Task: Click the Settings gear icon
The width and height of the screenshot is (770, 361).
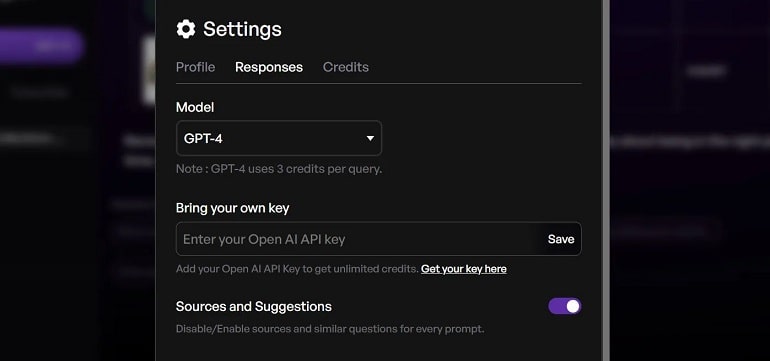Action: coord(186,29)
